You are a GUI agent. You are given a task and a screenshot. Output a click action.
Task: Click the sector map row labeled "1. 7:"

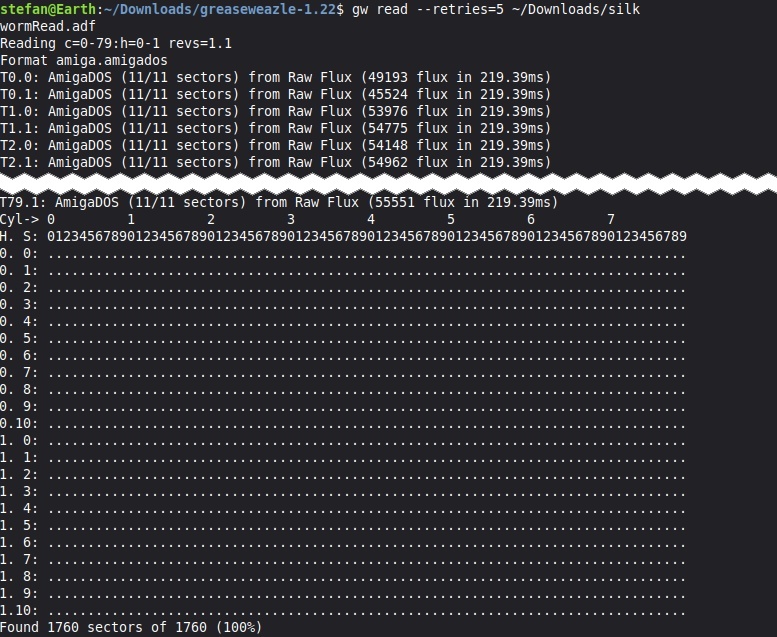pos(343,559)
